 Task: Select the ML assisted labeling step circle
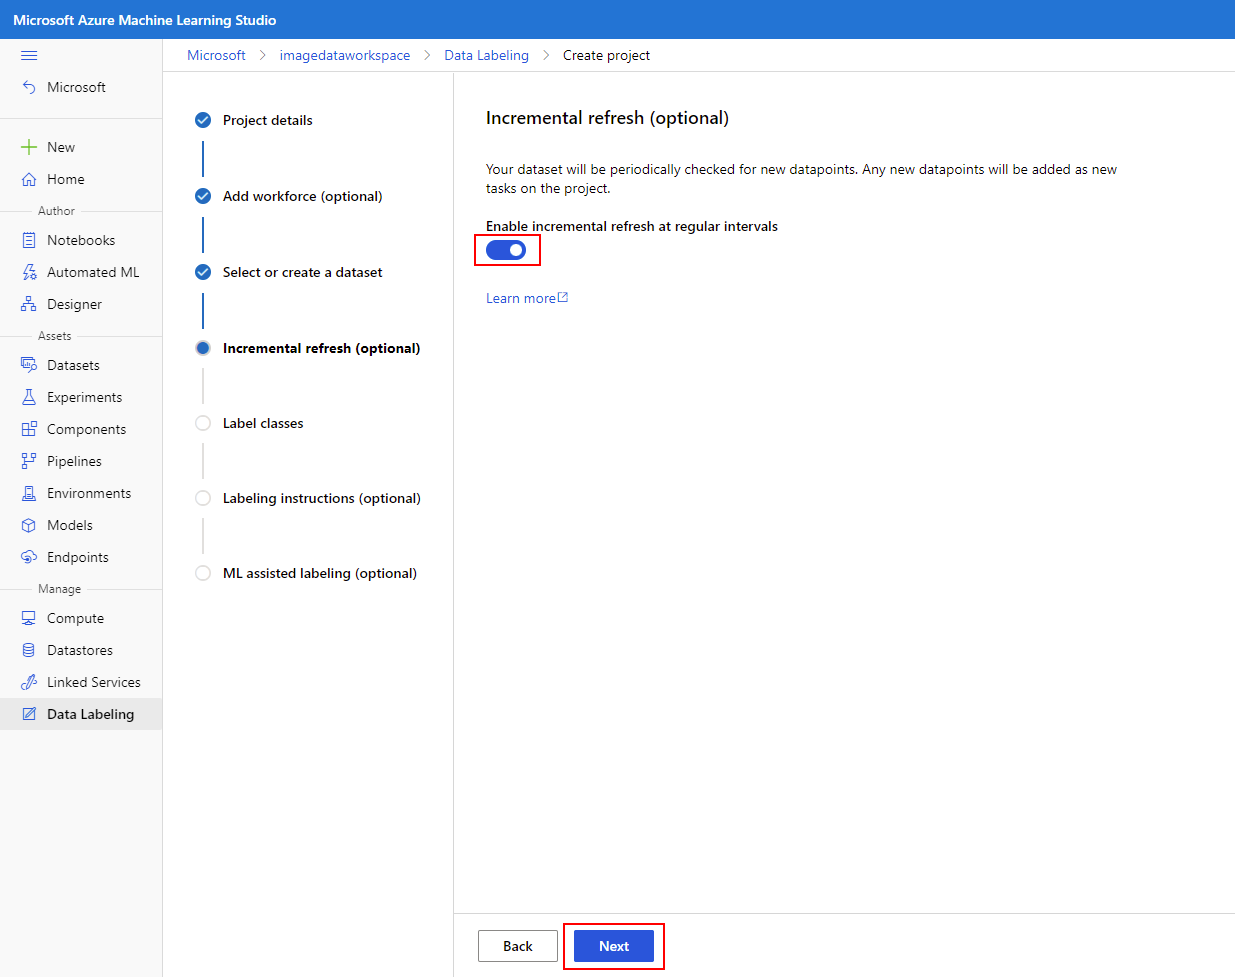[x=203, y=572]
